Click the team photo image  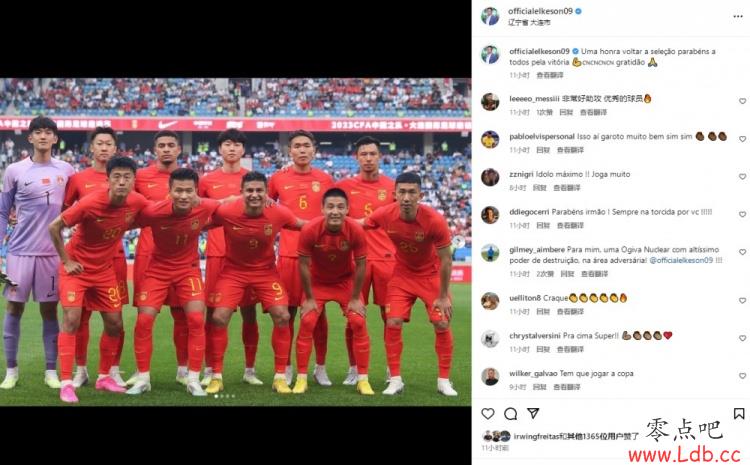tap(235, 242)
